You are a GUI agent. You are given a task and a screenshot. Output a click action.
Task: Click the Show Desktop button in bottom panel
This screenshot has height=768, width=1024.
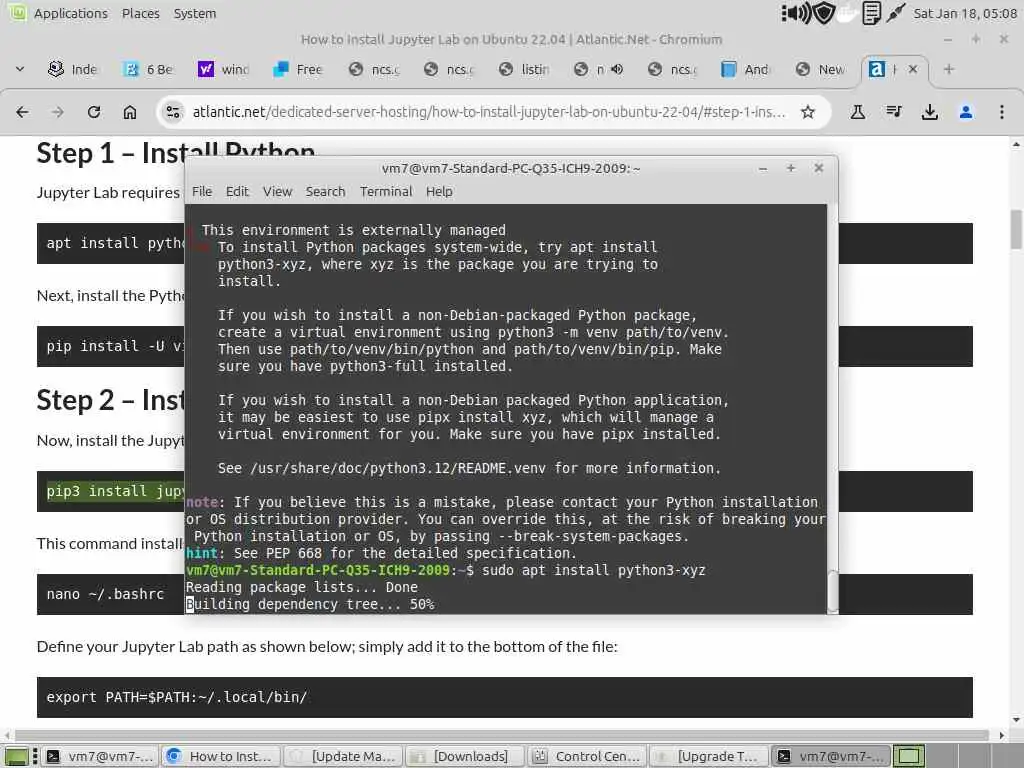(x=17, y=756)
